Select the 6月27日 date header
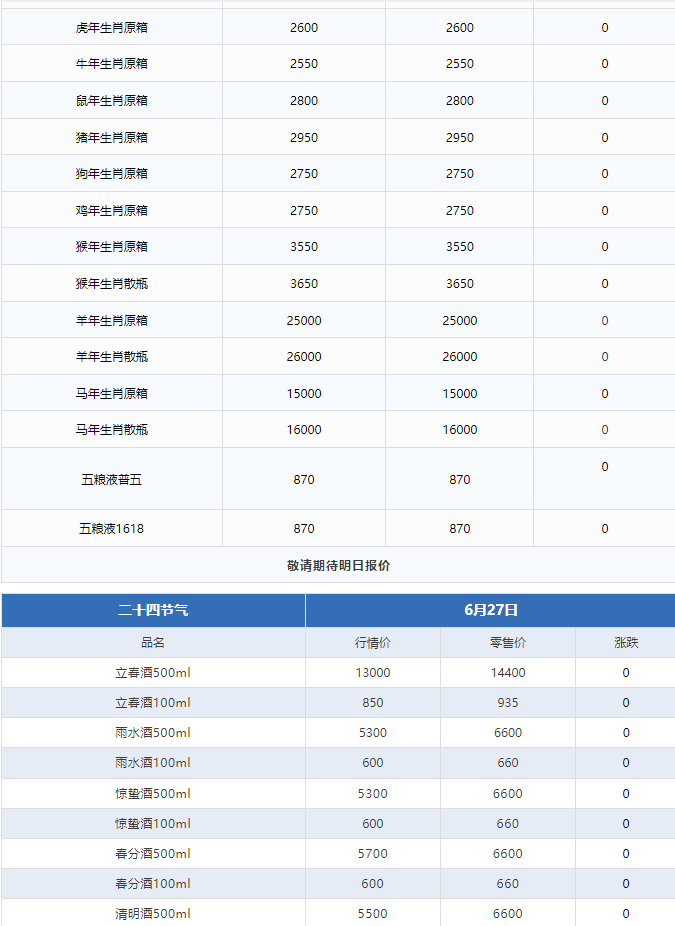 (x=490, y=610)
